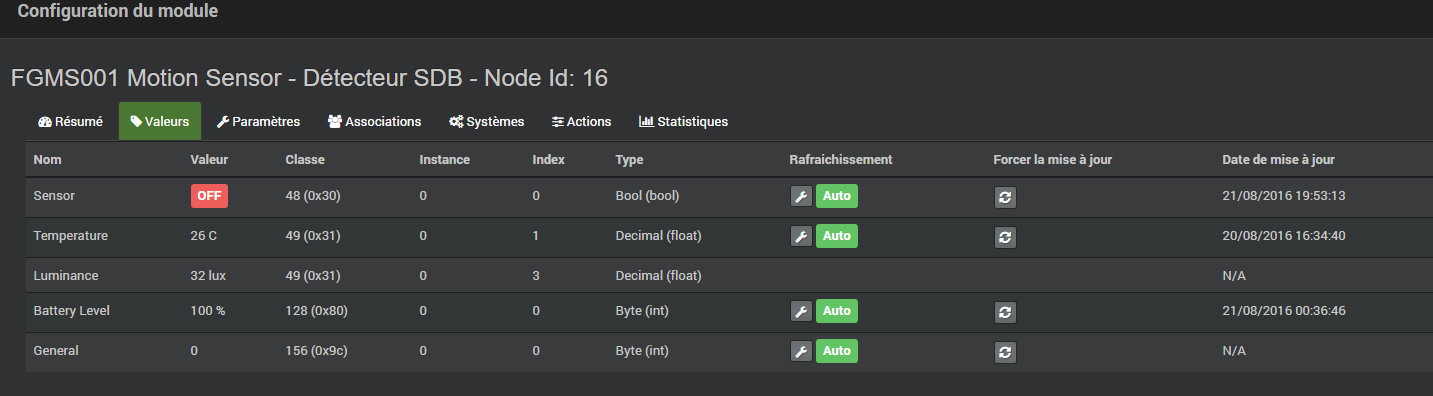Click the 26 C temperature value

[x=205, y=236]
